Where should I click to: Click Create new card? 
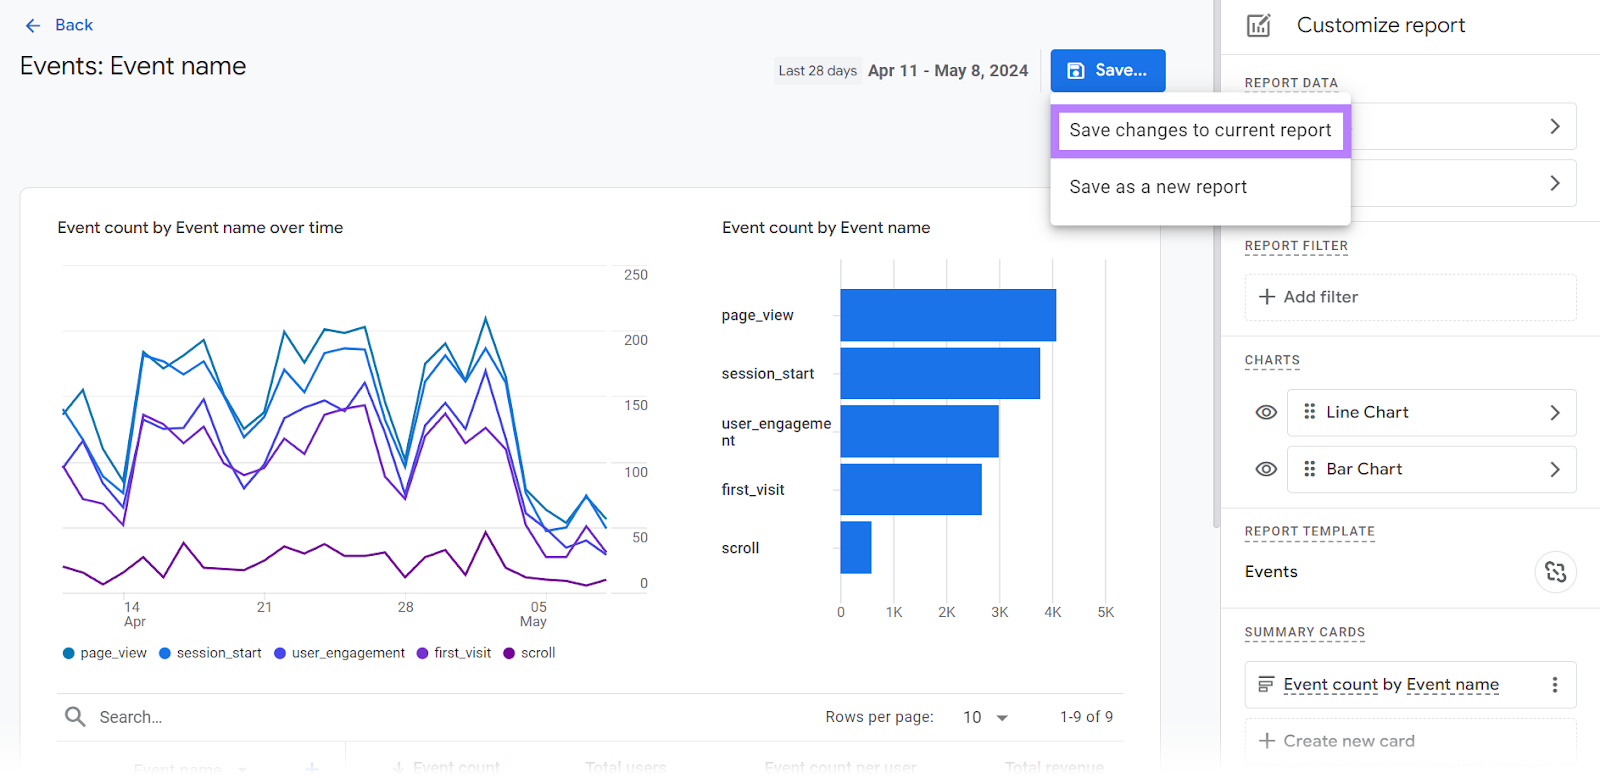tap(1348, 741)
